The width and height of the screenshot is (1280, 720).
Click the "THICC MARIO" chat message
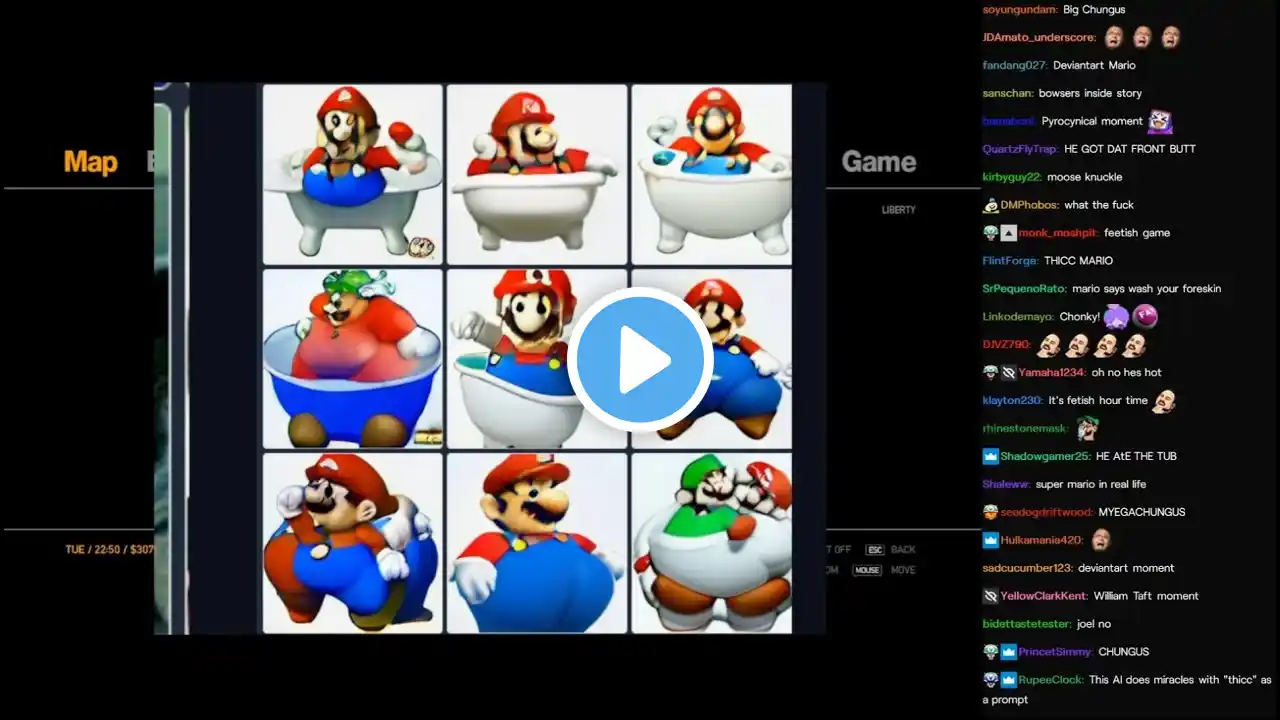(1079, 261)
